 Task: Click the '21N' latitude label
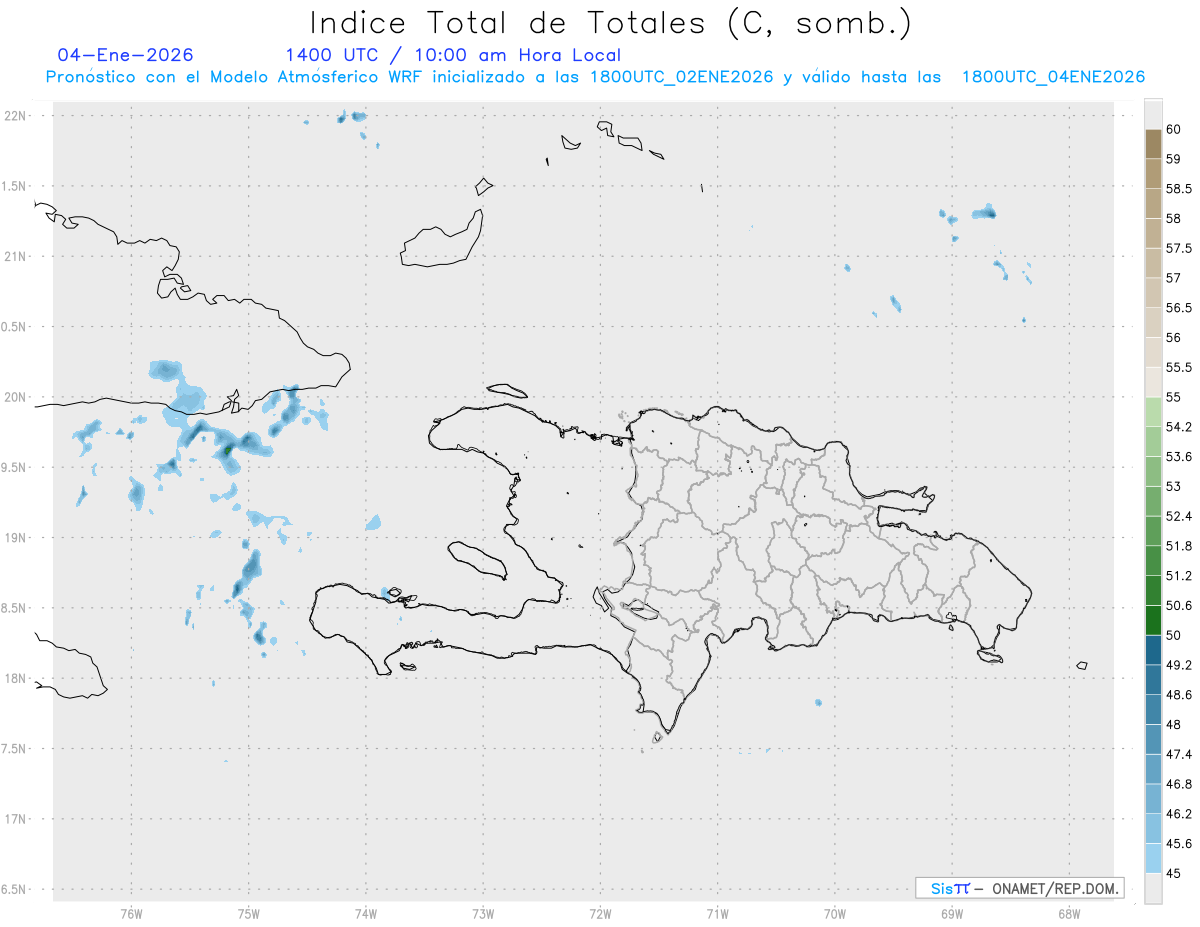click(x=16, y=256)
